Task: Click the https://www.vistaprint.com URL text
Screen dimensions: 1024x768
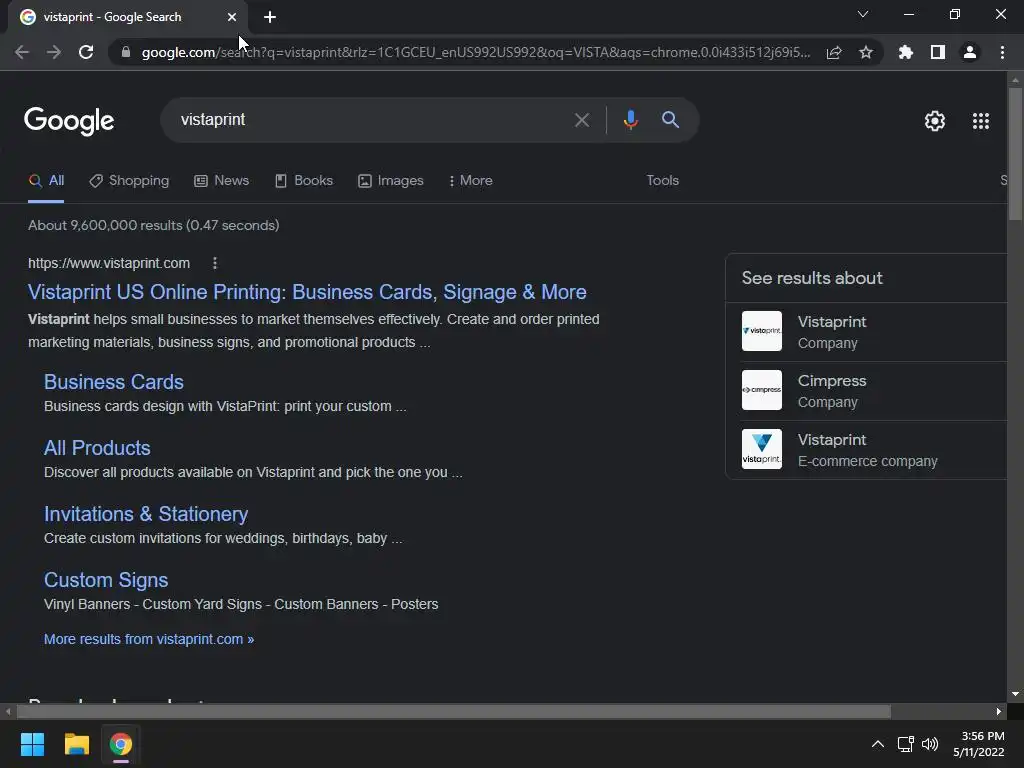Action: (109, 263)
